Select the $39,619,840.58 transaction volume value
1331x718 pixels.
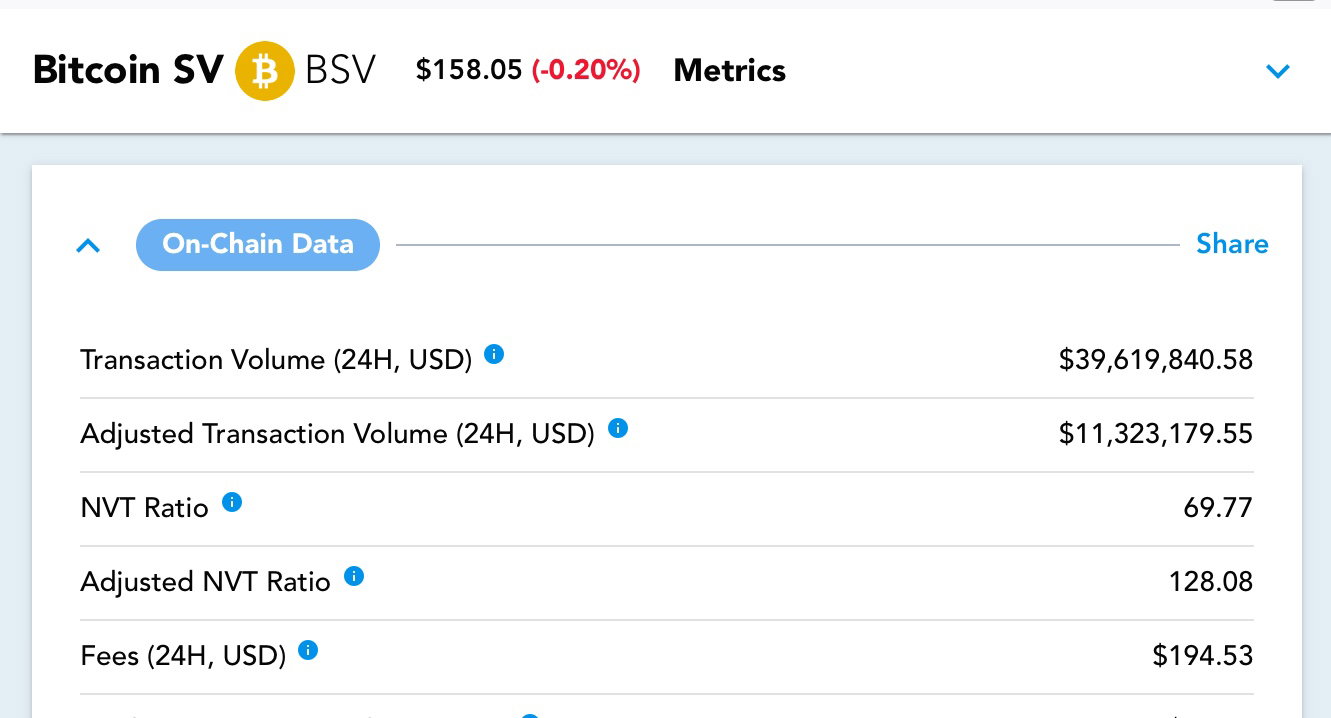[1156, 360]
